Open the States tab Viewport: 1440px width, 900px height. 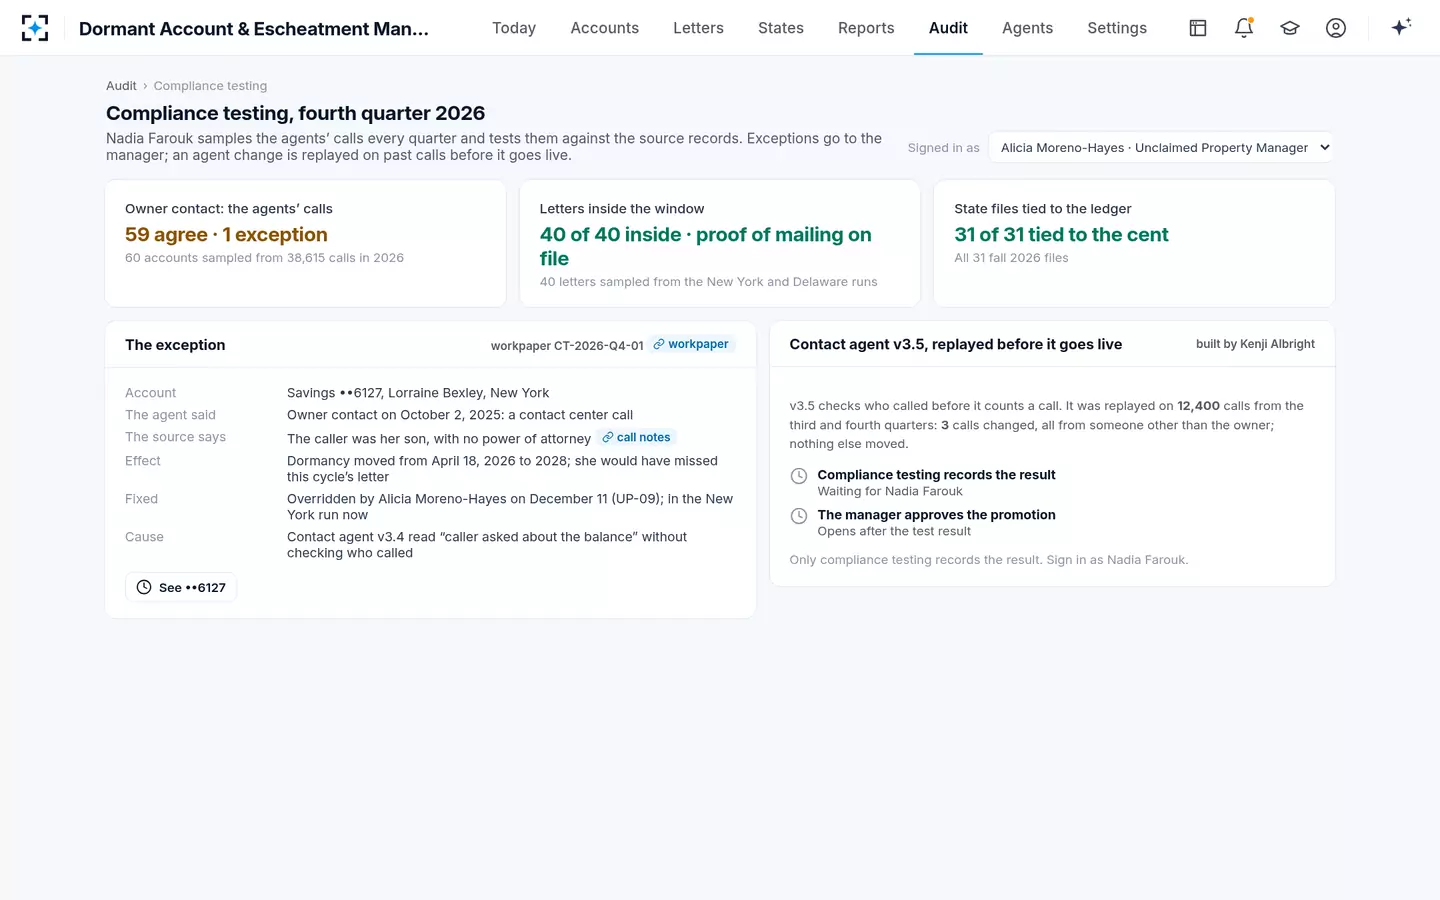pyautogui.click(x=781, y=28)
